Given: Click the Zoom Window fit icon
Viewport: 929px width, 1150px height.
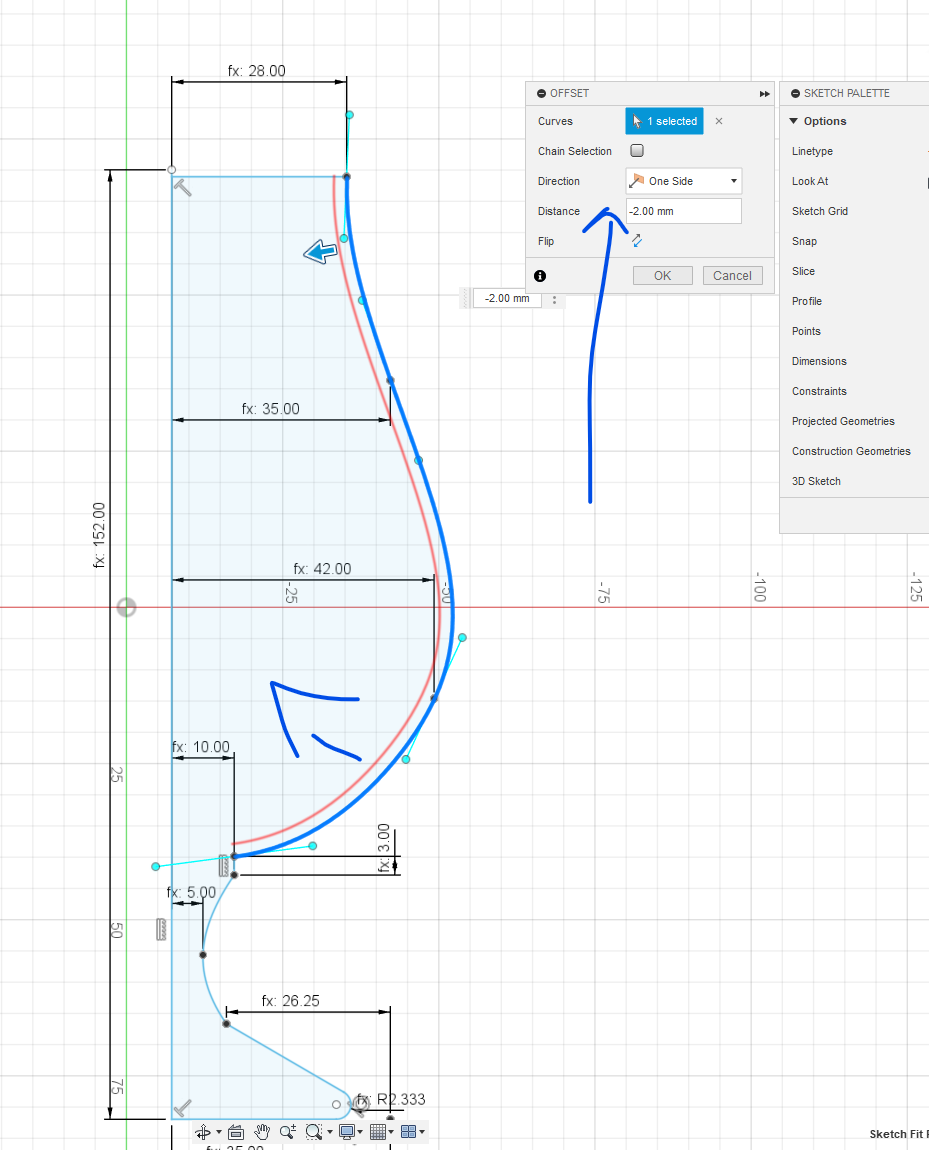Looking at the screenshot, I should tap(314, 1132).
